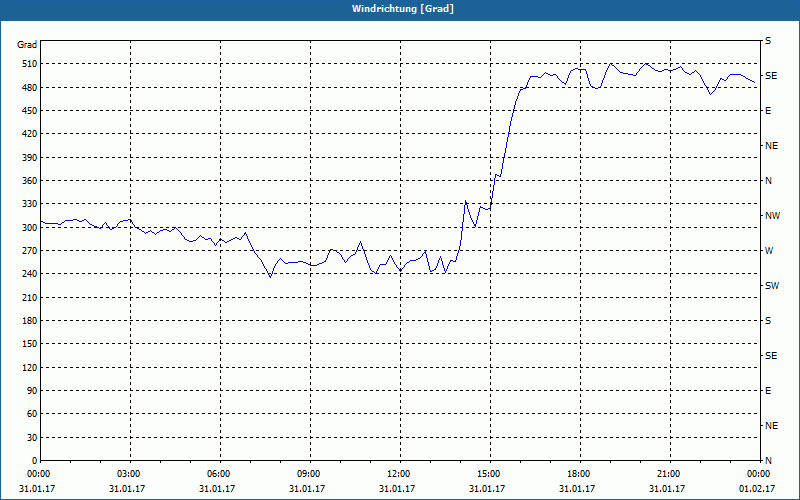Select the 180 value on the Grad axis

click(30, 321)
